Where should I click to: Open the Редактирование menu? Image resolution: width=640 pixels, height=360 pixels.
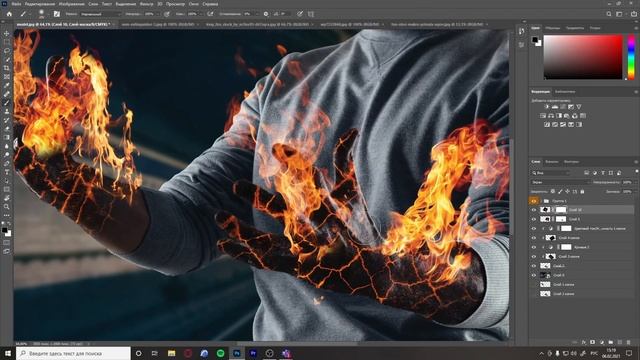pyautogui.click(x=40, y=4)
